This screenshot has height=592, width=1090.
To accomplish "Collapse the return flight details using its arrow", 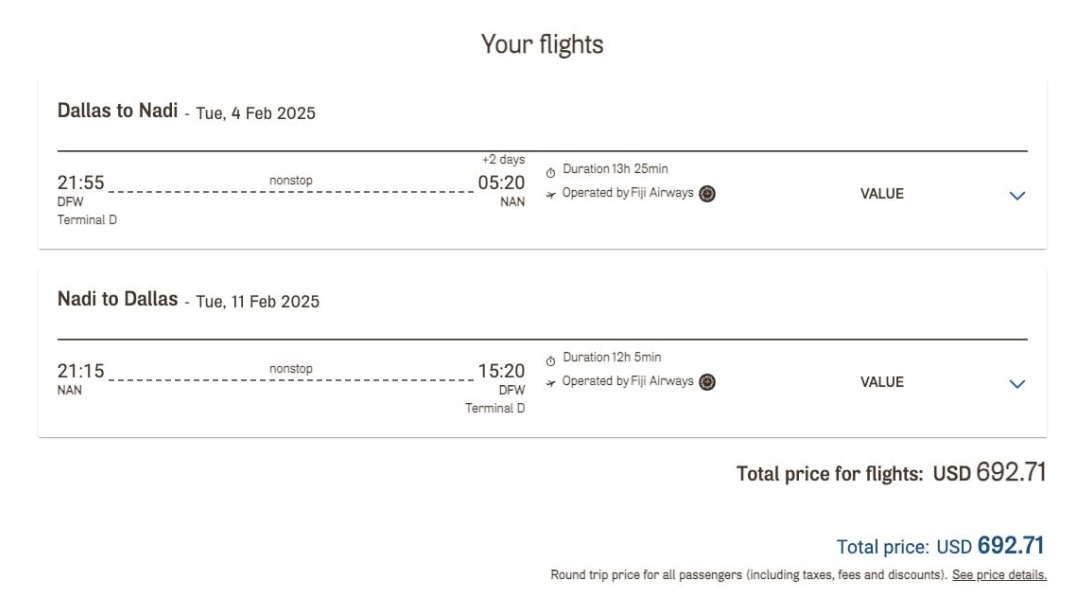I will [x=1017, y=382].
